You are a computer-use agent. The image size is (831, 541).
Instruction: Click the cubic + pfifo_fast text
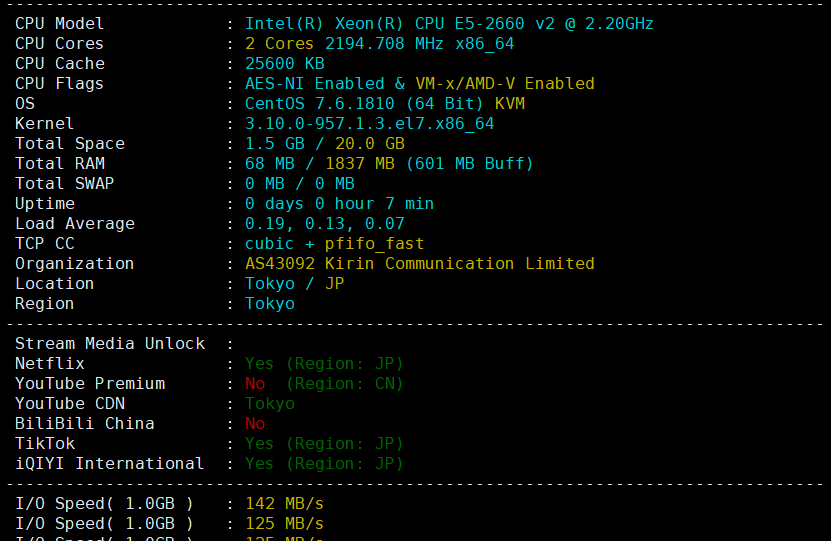[334, 244]
